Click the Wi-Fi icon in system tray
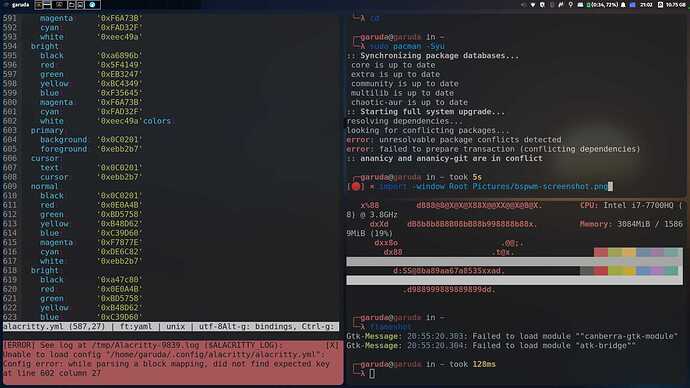690x388 pixels. [x=533, y=5]
